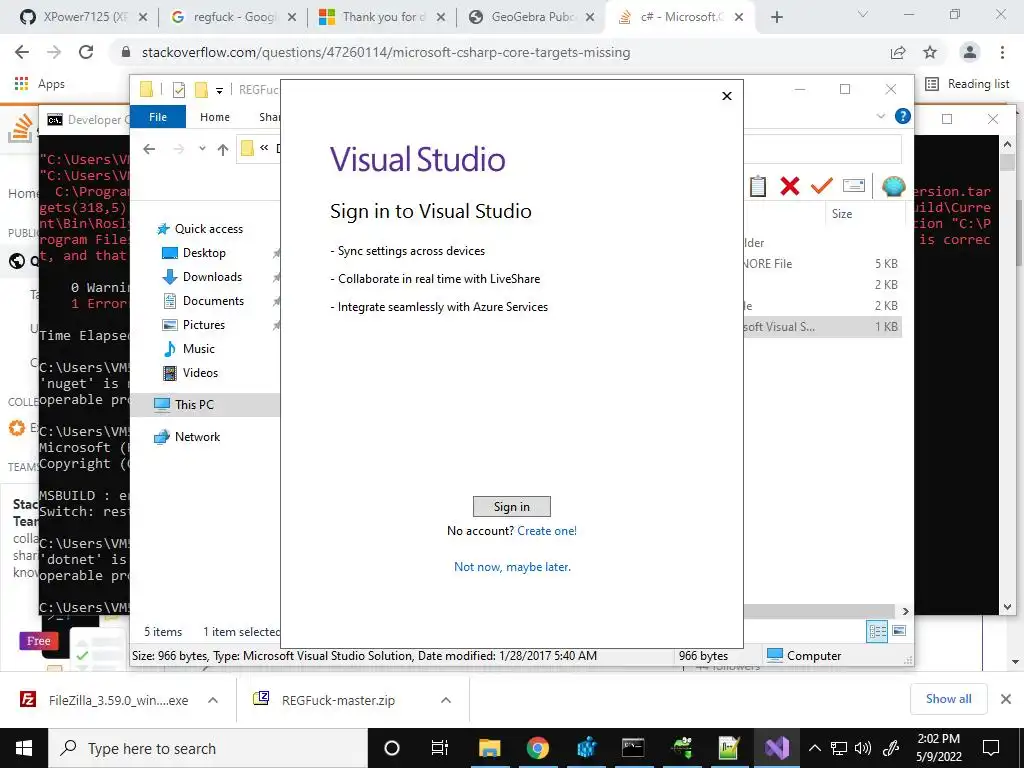Select Network in navigation pane

197,437
